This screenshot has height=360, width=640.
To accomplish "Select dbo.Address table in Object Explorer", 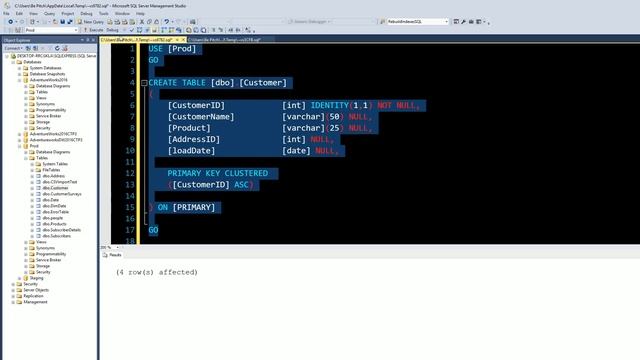I will 53,176.
